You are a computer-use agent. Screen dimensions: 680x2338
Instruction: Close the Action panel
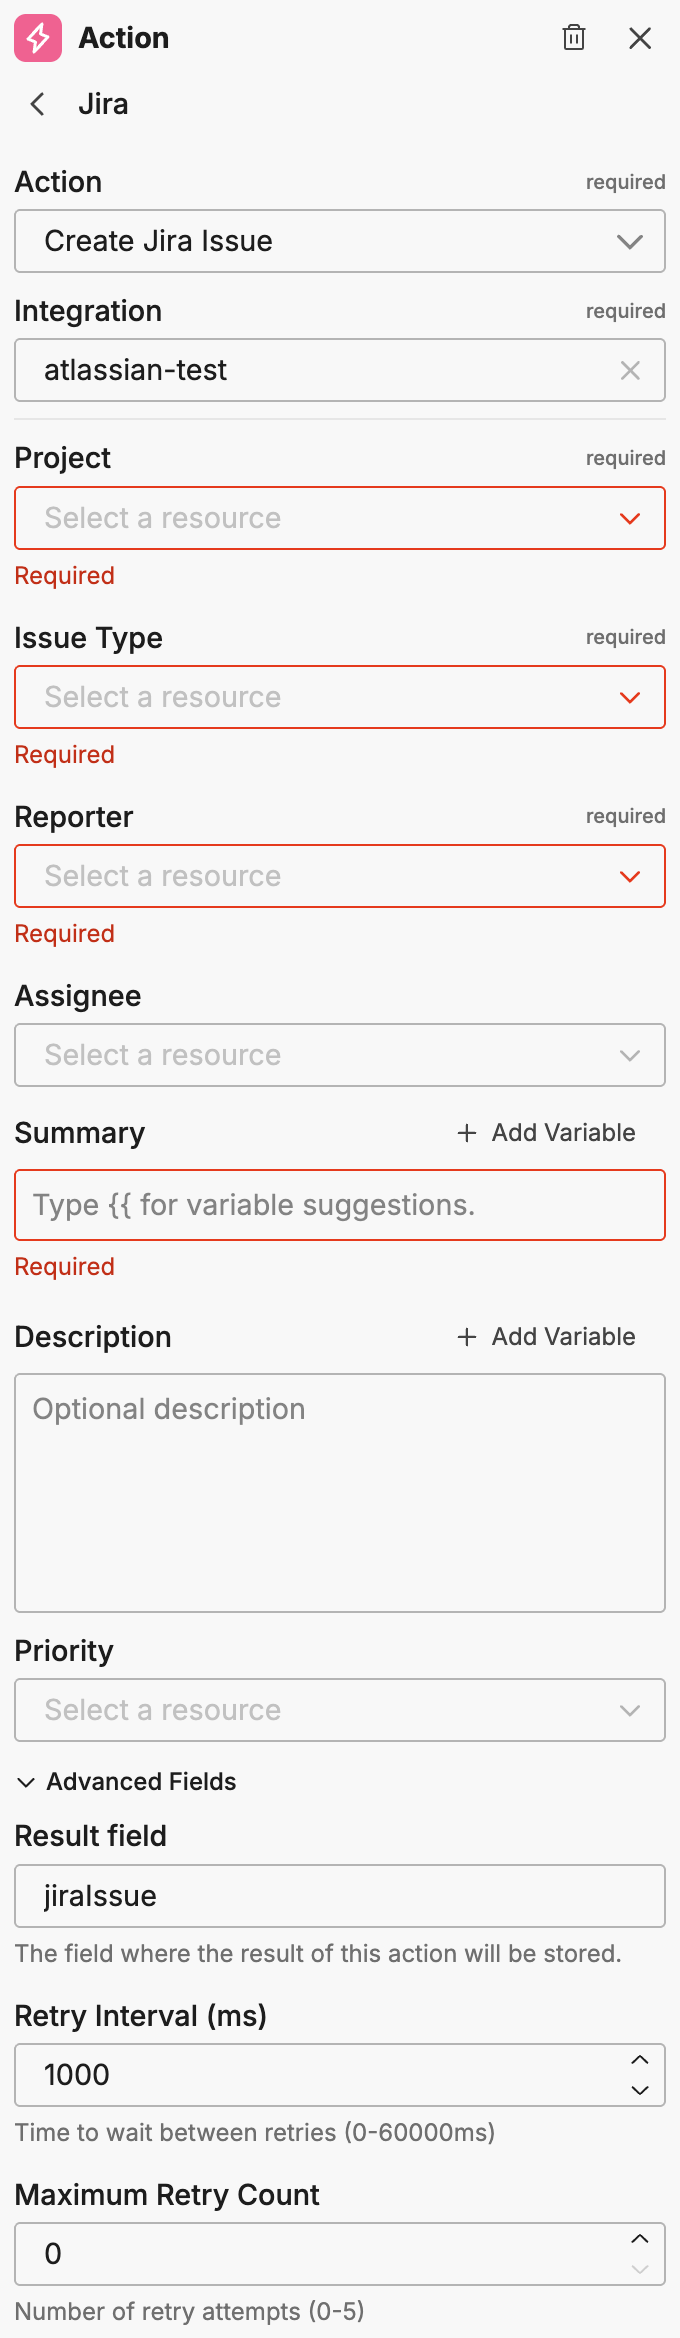tap(640, 38)
